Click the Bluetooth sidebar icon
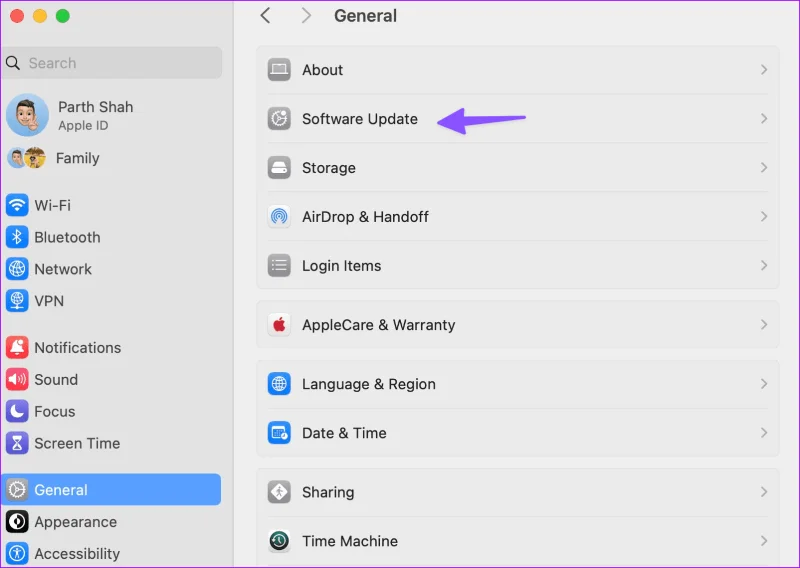 (x=17, y=237)
